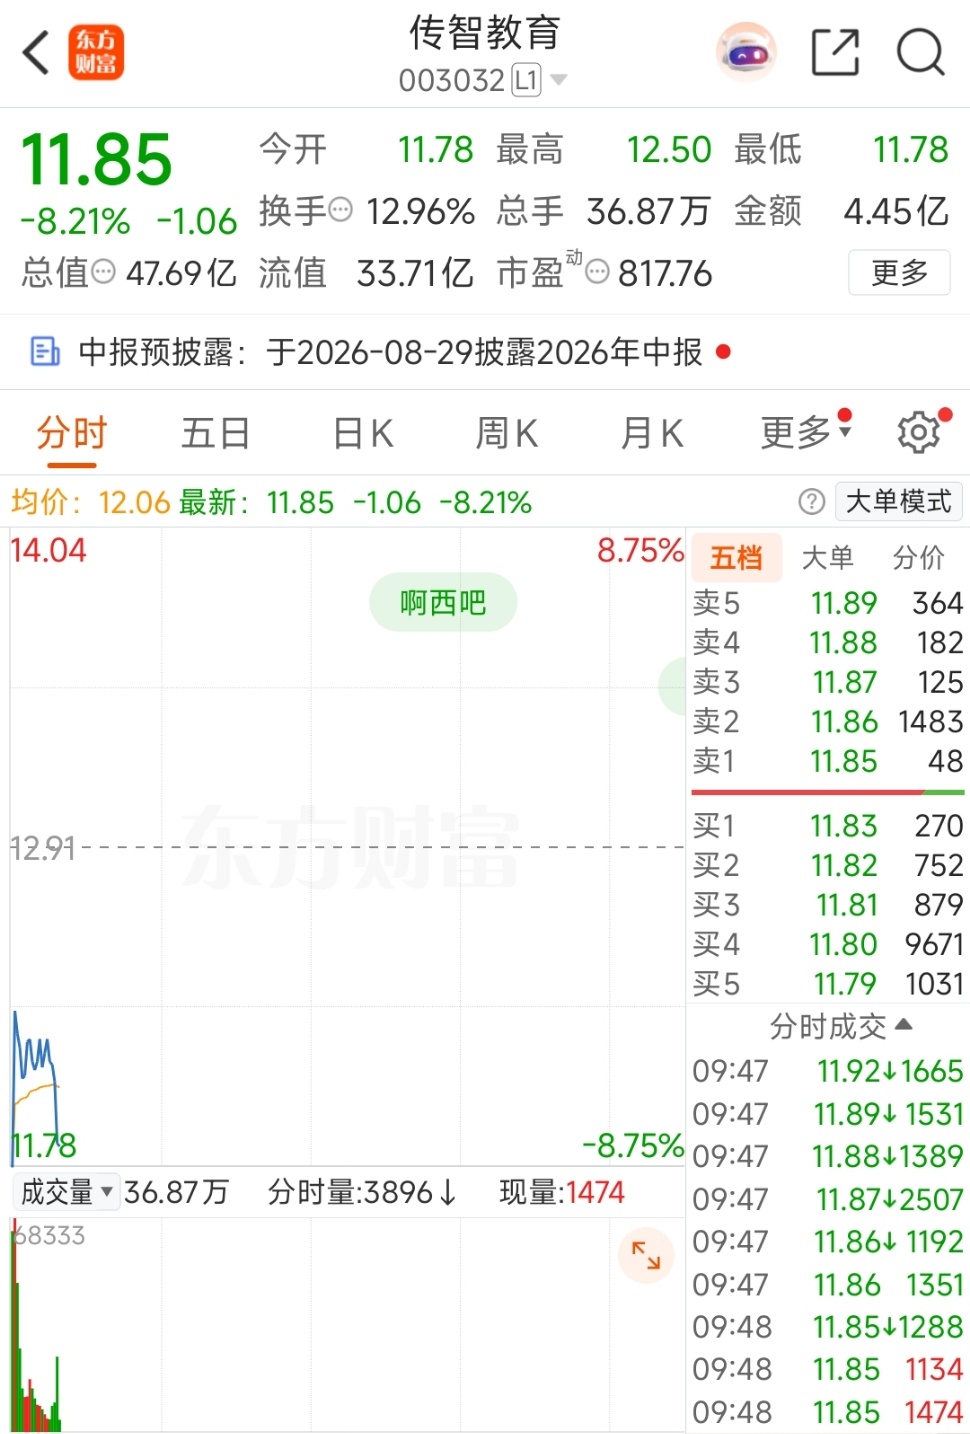
Task: Tap the 买3 row at 11.81
Action: click(827, 905)
